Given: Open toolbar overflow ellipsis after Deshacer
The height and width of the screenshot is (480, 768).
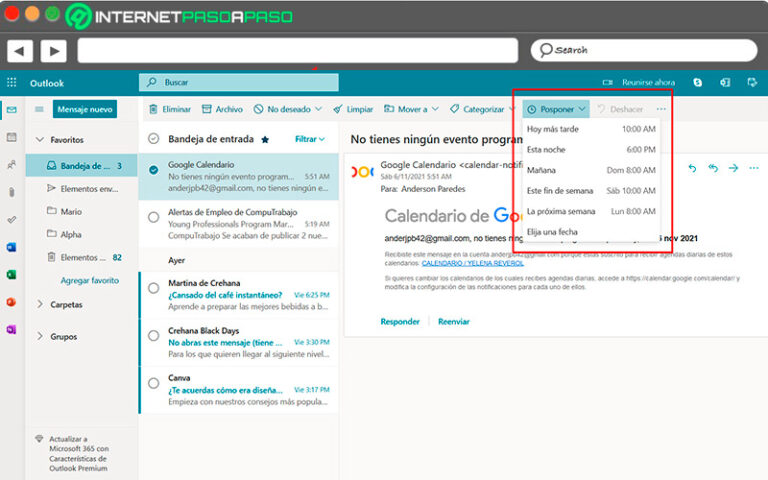Looking at the screenshot, I should [x=661, y=109].
